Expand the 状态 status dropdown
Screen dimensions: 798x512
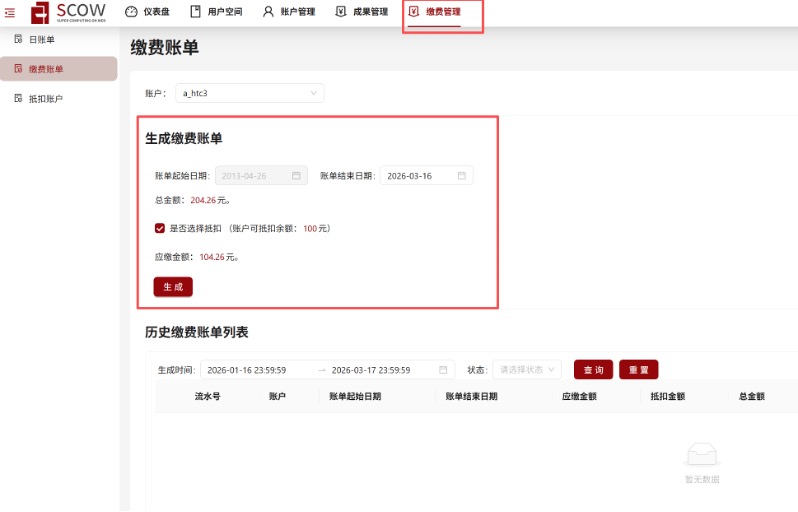(x=527, y=370)
